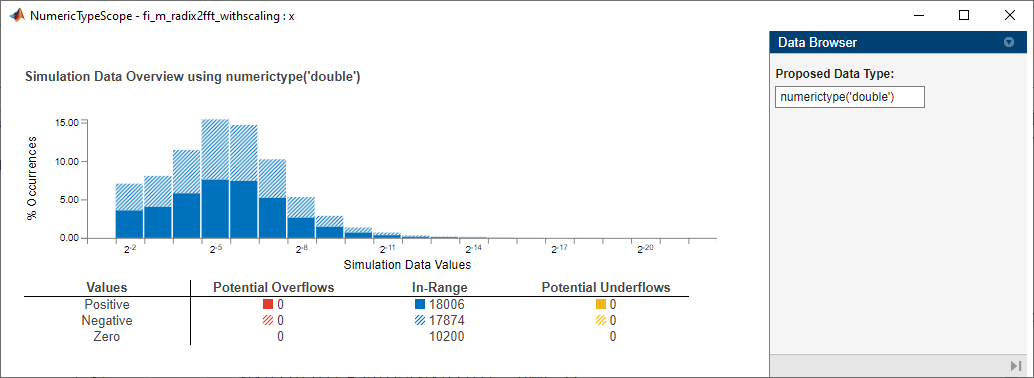The height and width of the screenshot is (378, 1034).
Task: Click the MATLAB logo icon in title bar
Action: [x=16, y=16]
